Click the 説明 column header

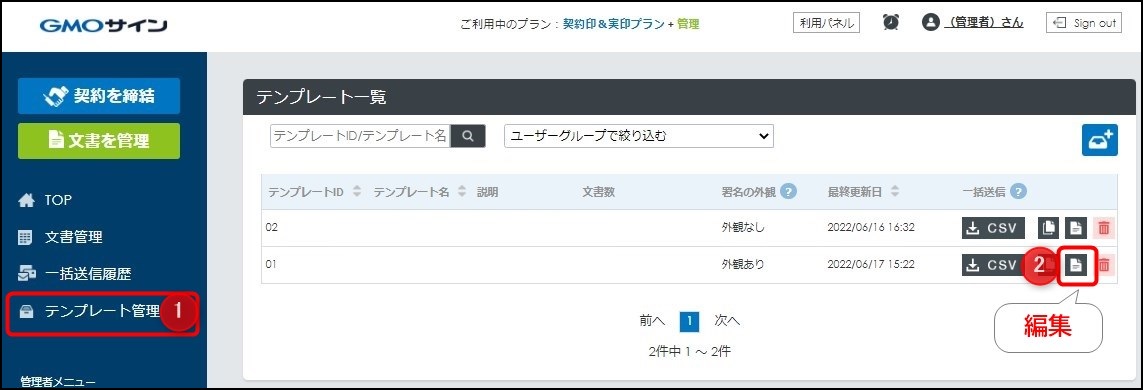488,192
